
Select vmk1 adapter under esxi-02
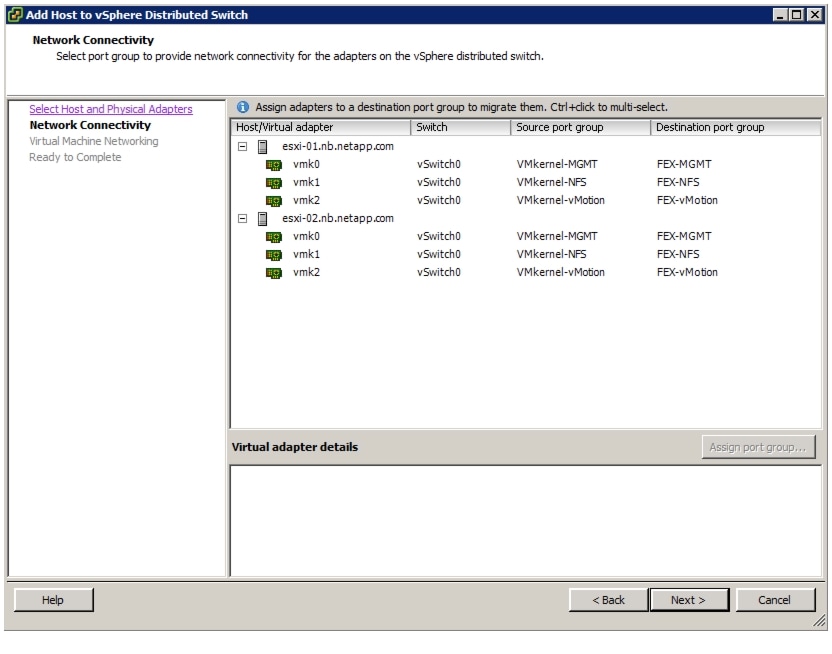pos(306,255)
